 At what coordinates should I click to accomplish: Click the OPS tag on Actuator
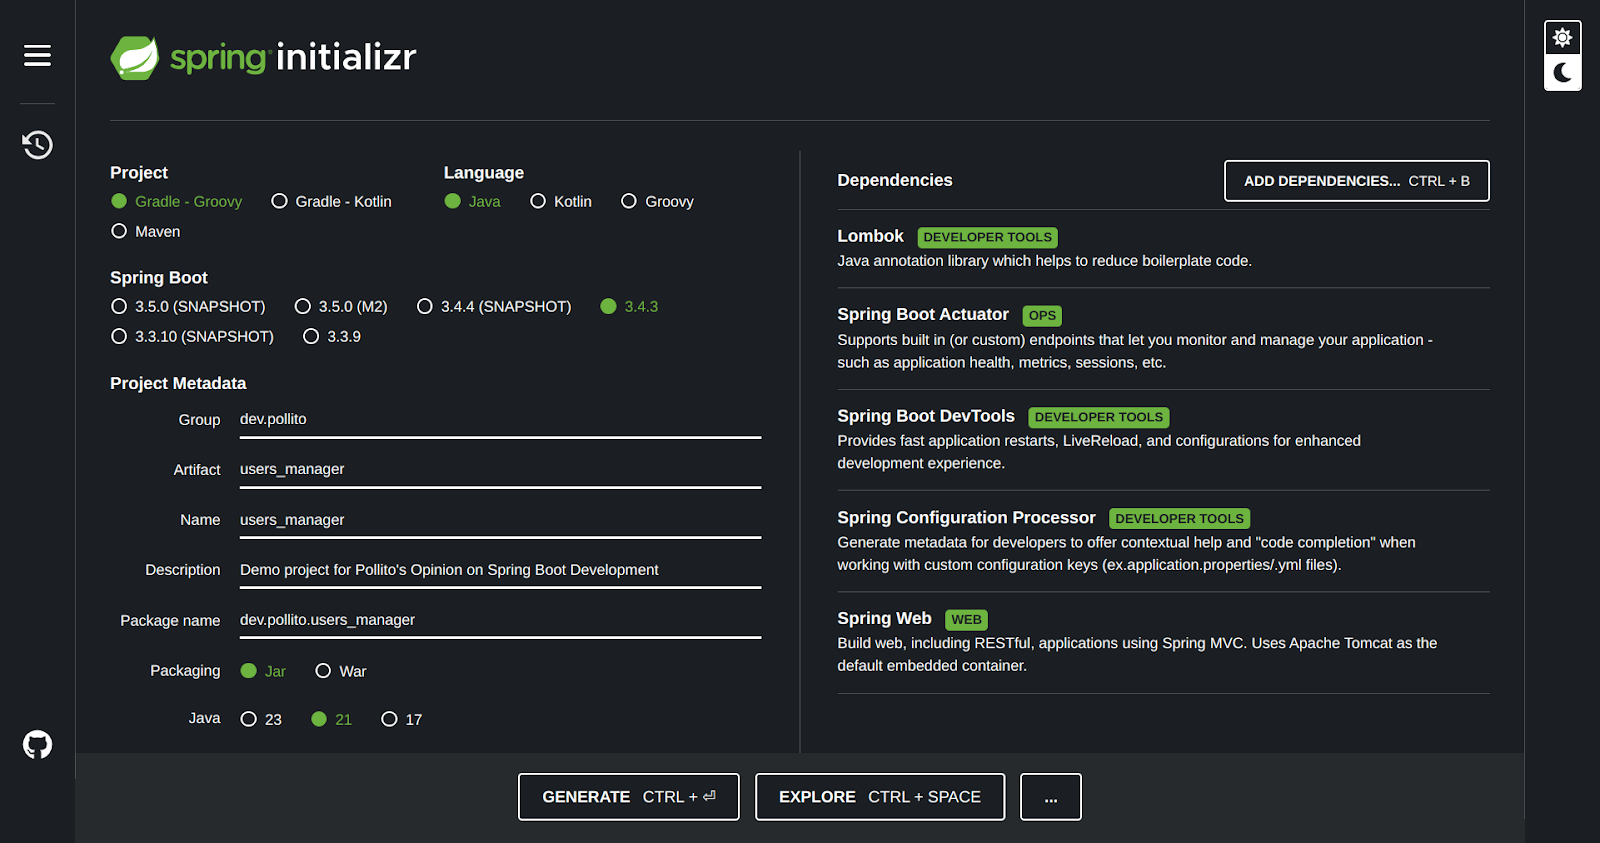pyautogui.click(x=1042, y=316)
